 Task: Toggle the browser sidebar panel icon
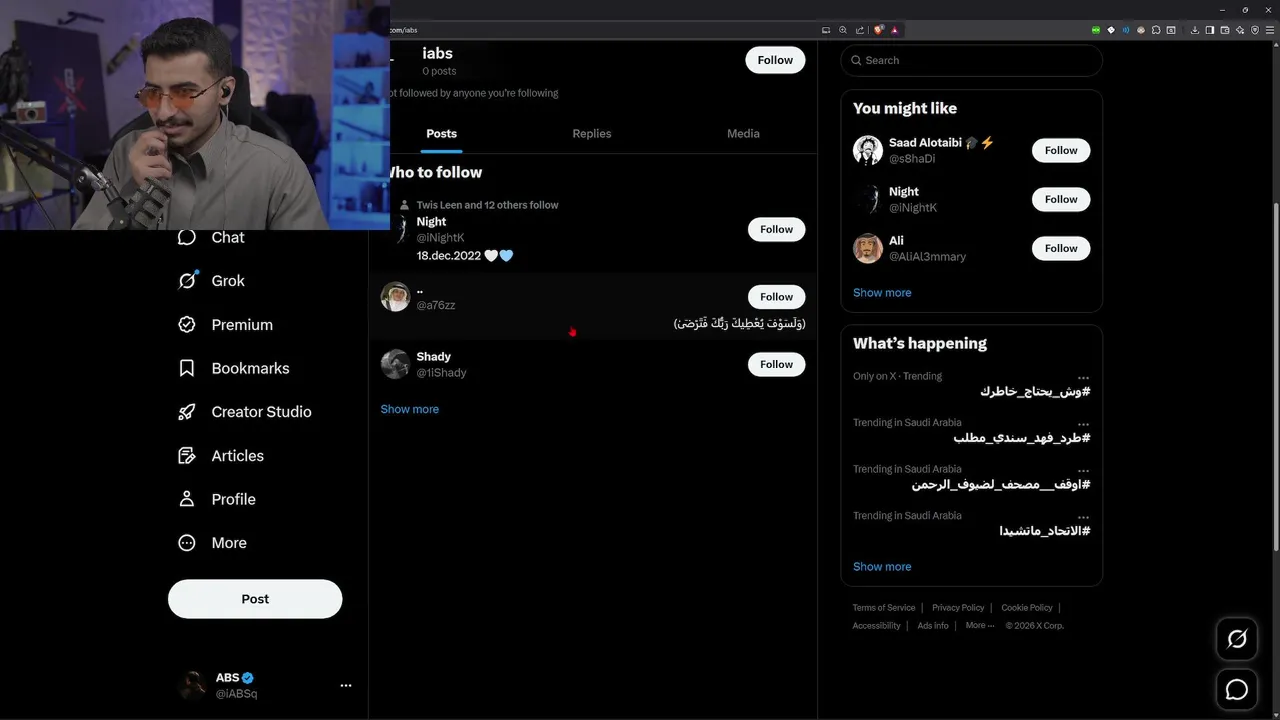pos(1209,30)
